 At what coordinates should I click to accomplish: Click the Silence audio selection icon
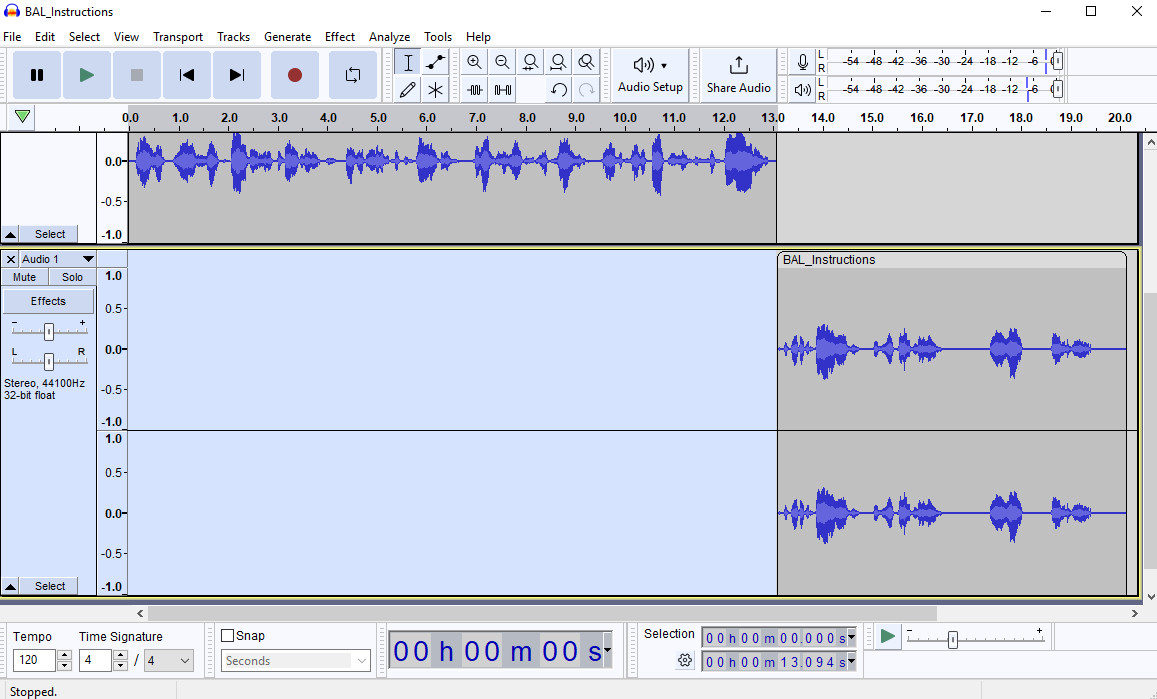tap(501, 89)
